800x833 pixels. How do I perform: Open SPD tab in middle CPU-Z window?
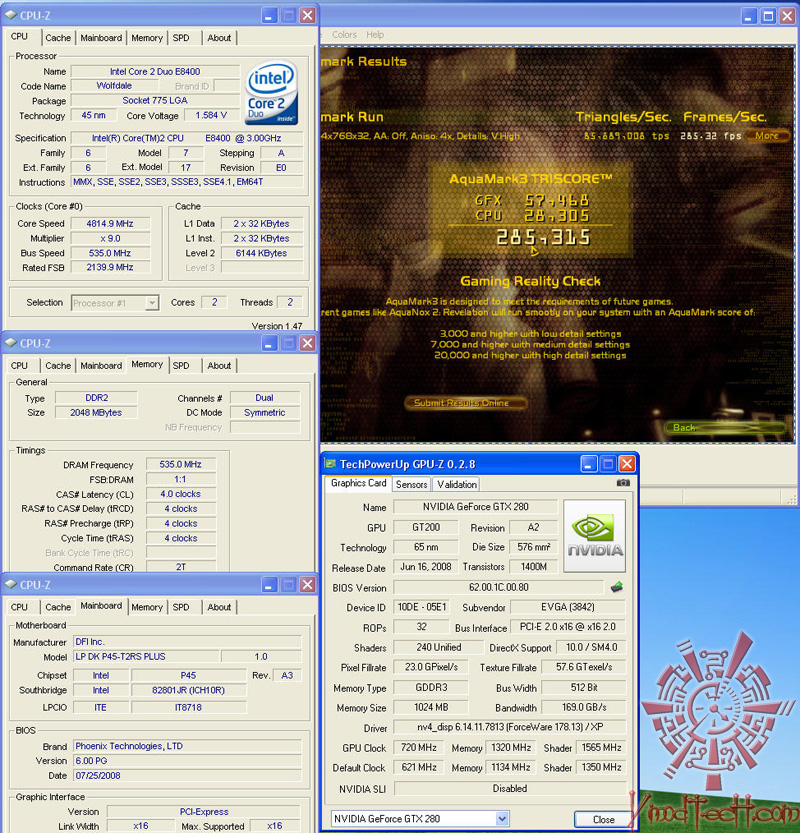181,366
